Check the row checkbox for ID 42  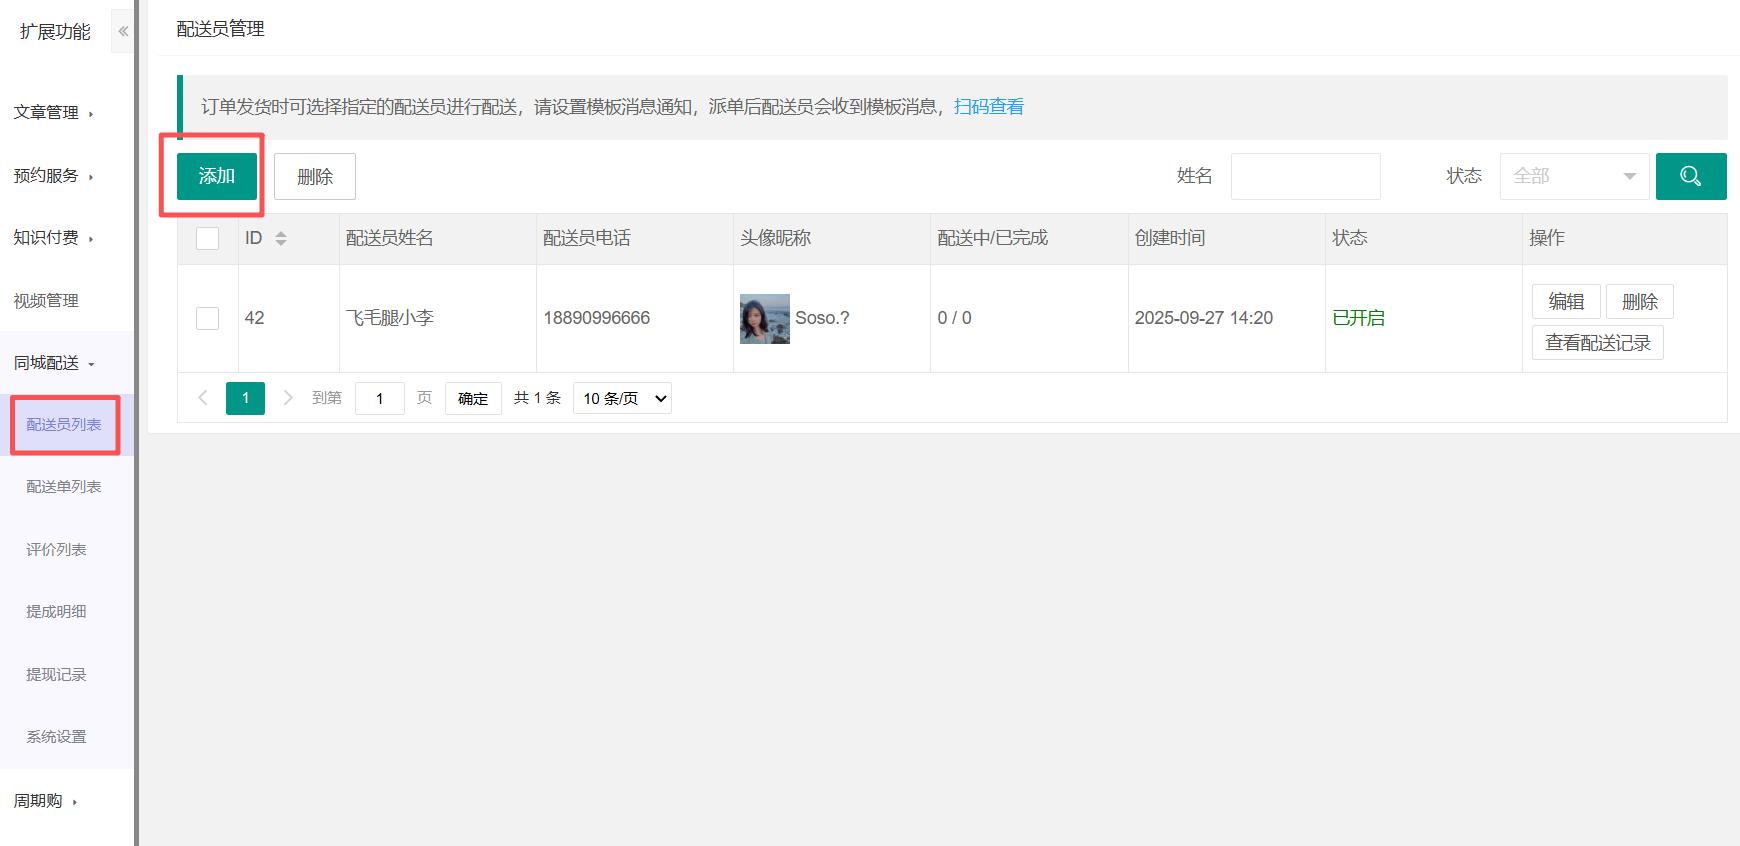[208, 318]
